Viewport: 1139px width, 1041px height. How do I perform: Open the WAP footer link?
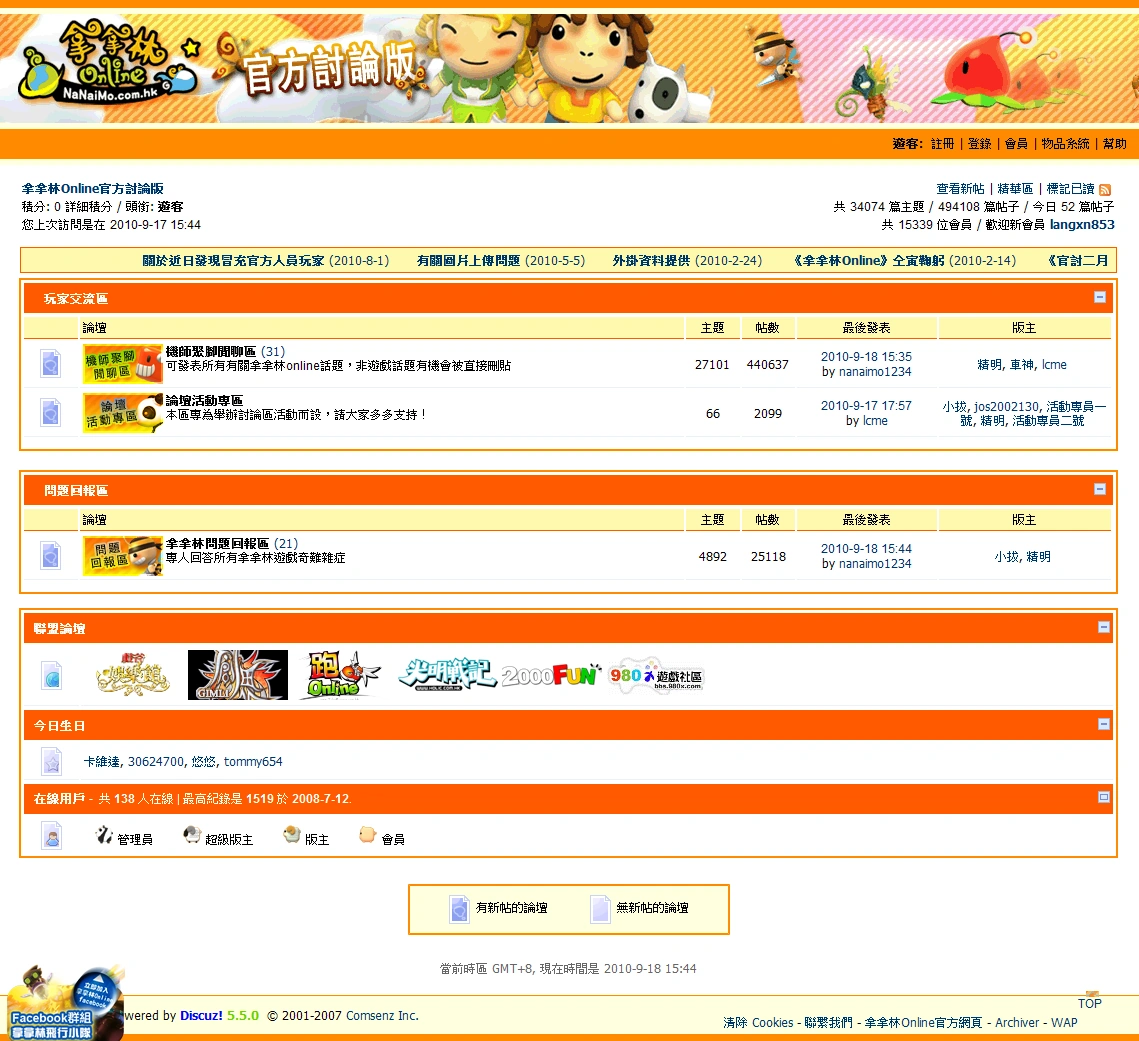click(x=1064, y=1022)
